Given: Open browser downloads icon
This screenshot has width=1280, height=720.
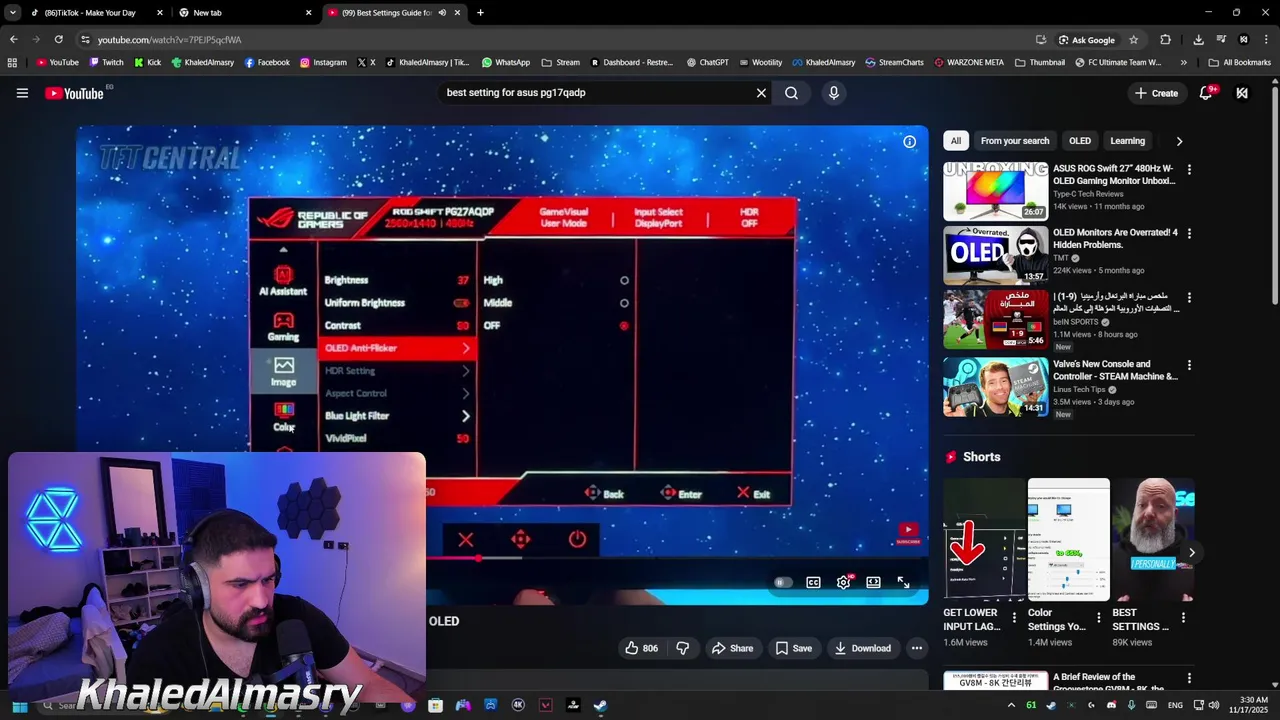Looking at the screenshot, I should point(1198,40).
